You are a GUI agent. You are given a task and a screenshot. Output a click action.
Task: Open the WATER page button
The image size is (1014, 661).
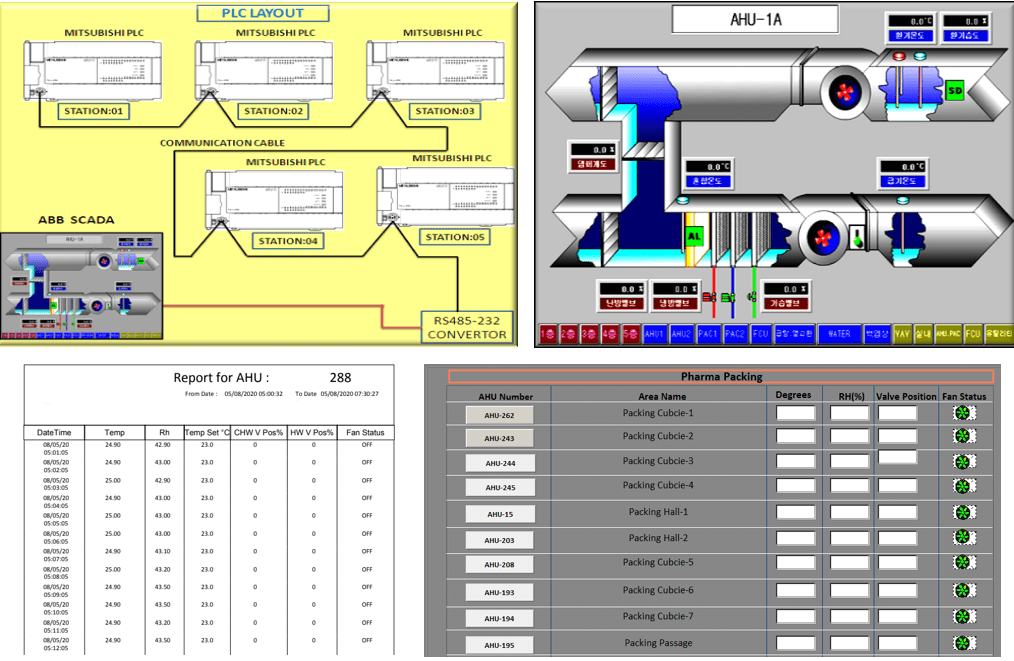(839, 334)
